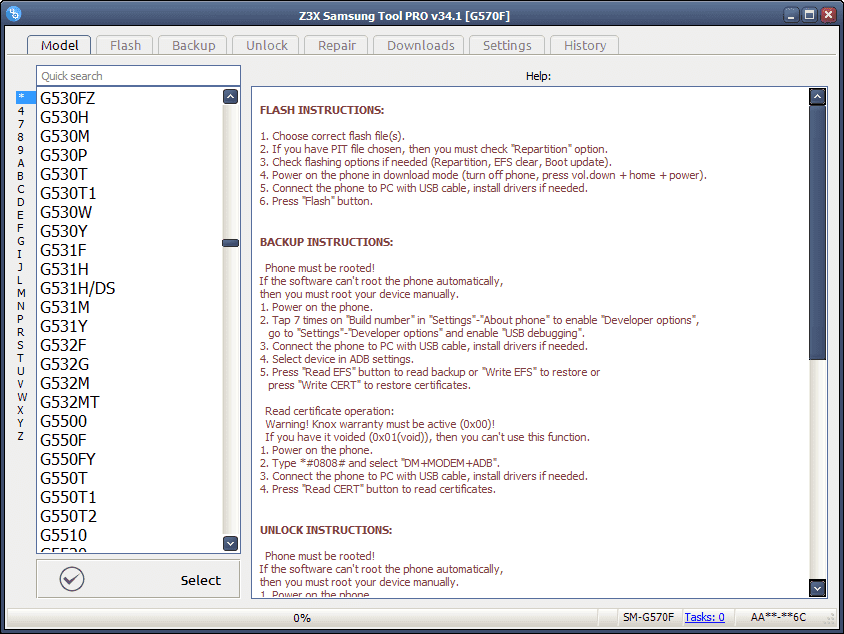Screen dimensions: 844x634
Task: Select model G550T in list
Action: tap(64, 478)
